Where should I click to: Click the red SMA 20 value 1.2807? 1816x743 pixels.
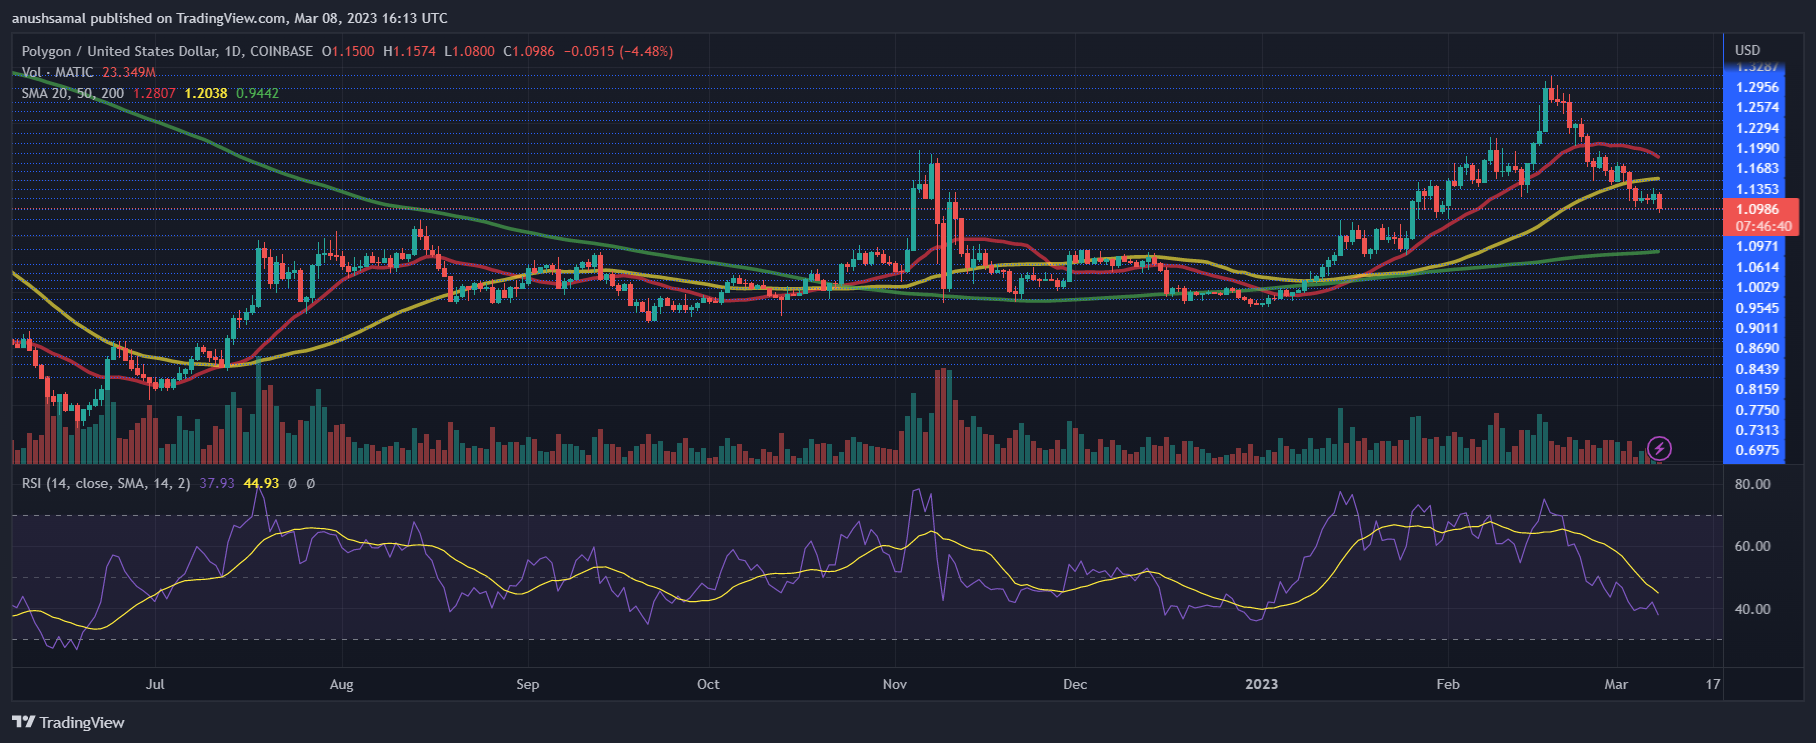tap(154, 93)
